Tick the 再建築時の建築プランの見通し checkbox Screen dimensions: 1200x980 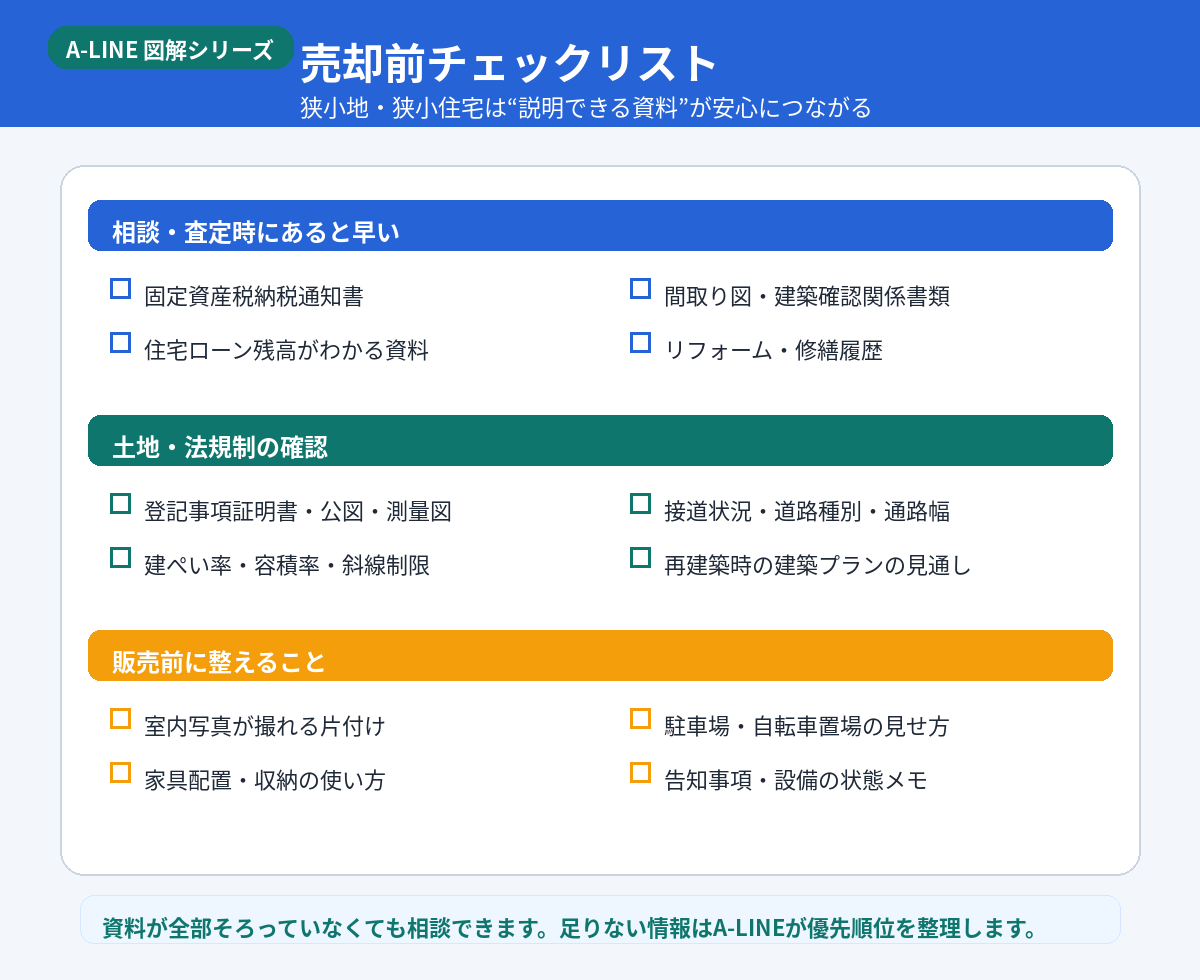pyautogui.click(x=641, y=558)
